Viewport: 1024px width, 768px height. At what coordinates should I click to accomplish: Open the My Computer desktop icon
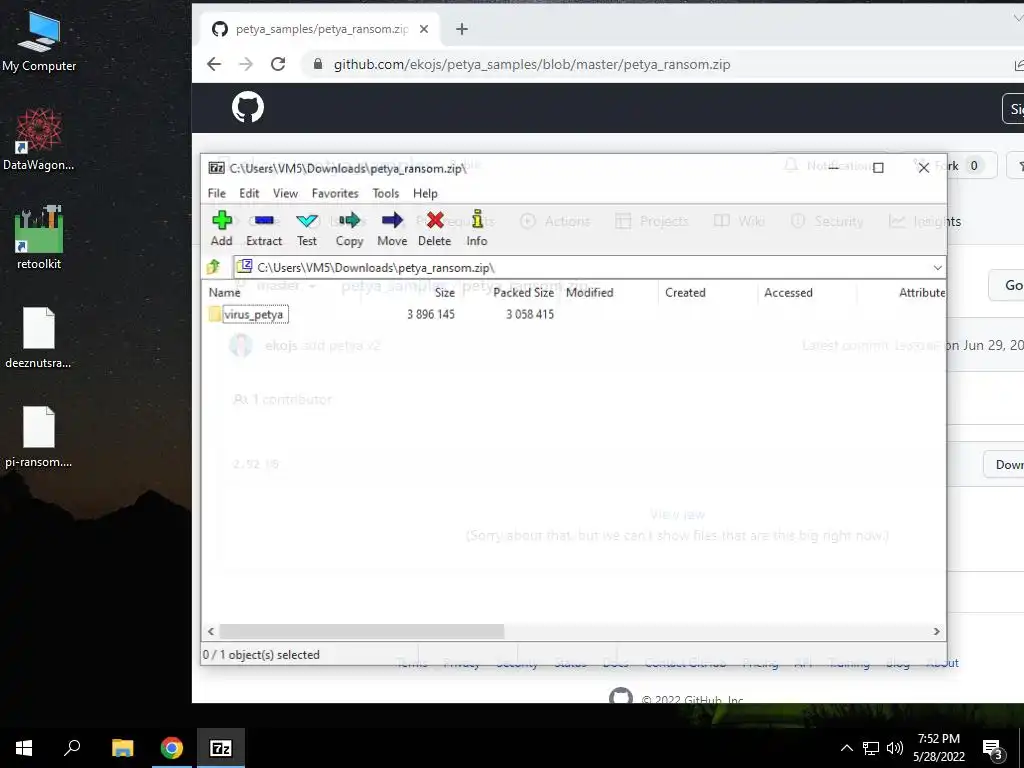39,41
